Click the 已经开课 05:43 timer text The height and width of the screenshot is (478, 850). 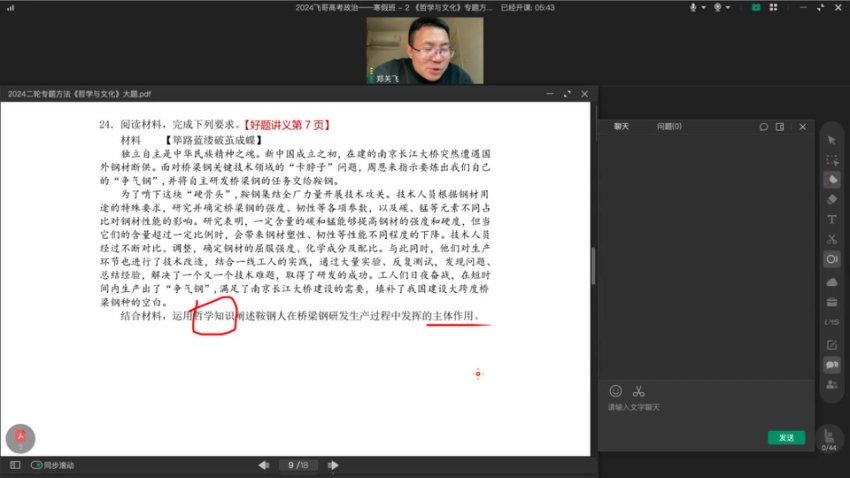pyautogui.click(x=527, y=8)
